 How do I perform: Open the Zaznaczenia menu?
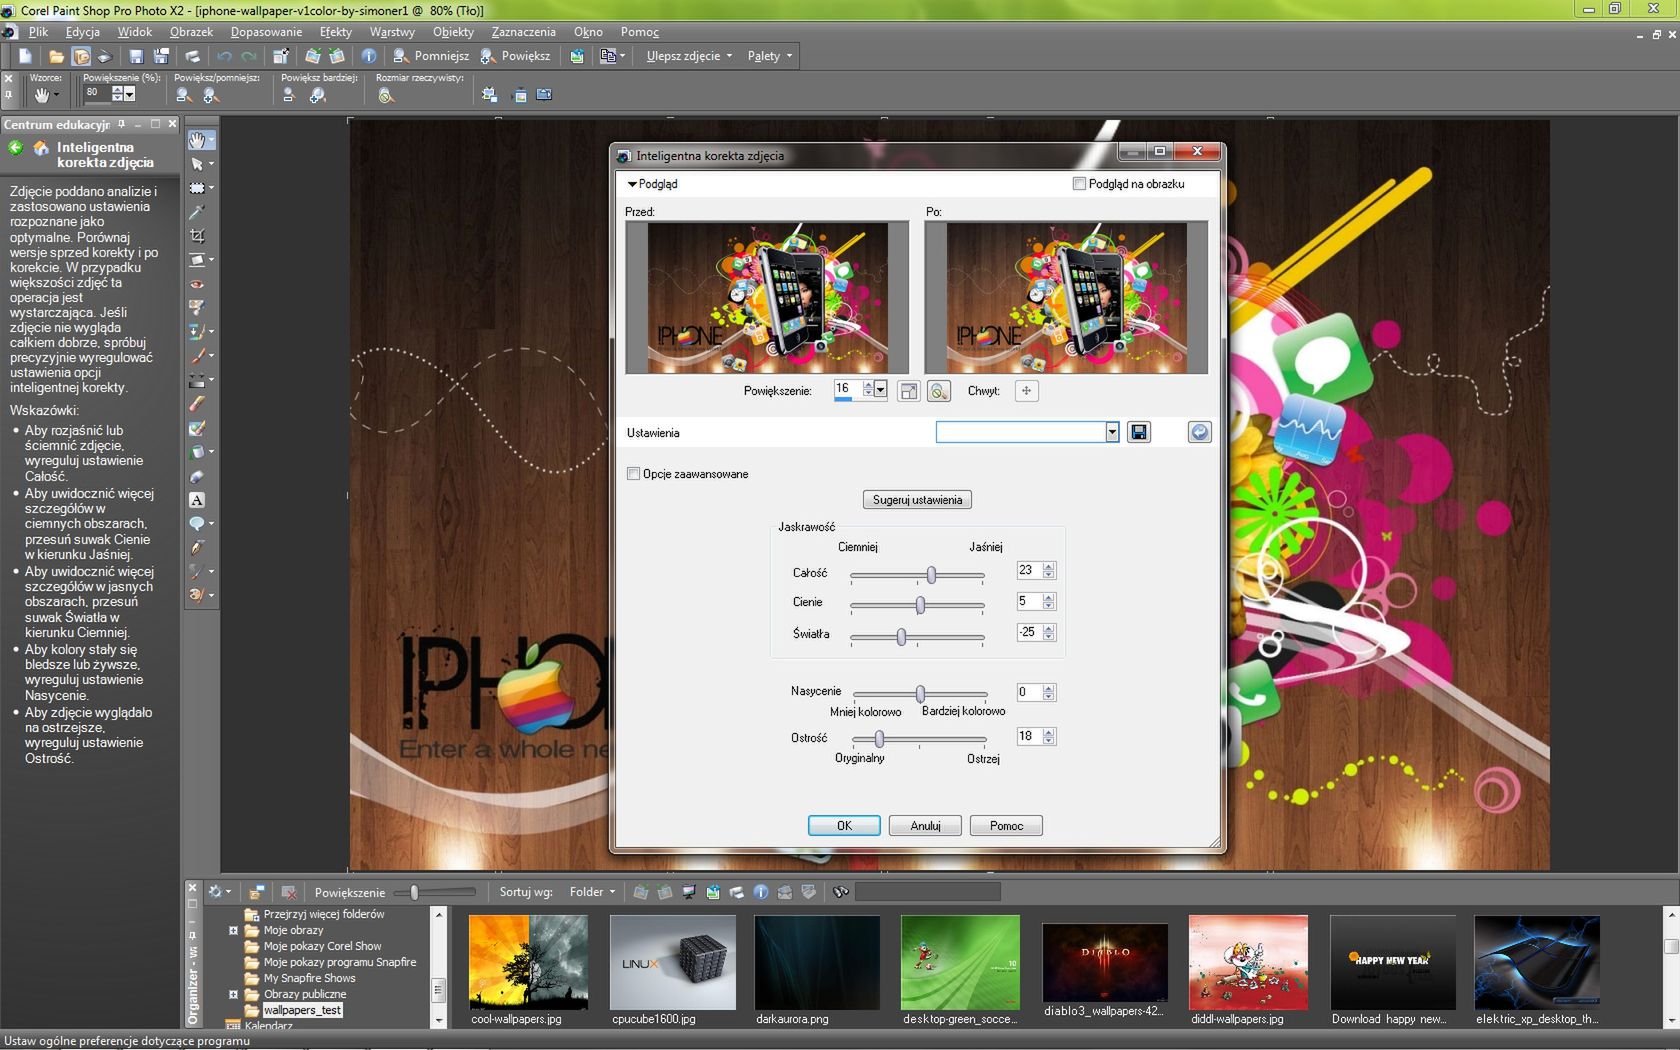click(x=523, y=32)
